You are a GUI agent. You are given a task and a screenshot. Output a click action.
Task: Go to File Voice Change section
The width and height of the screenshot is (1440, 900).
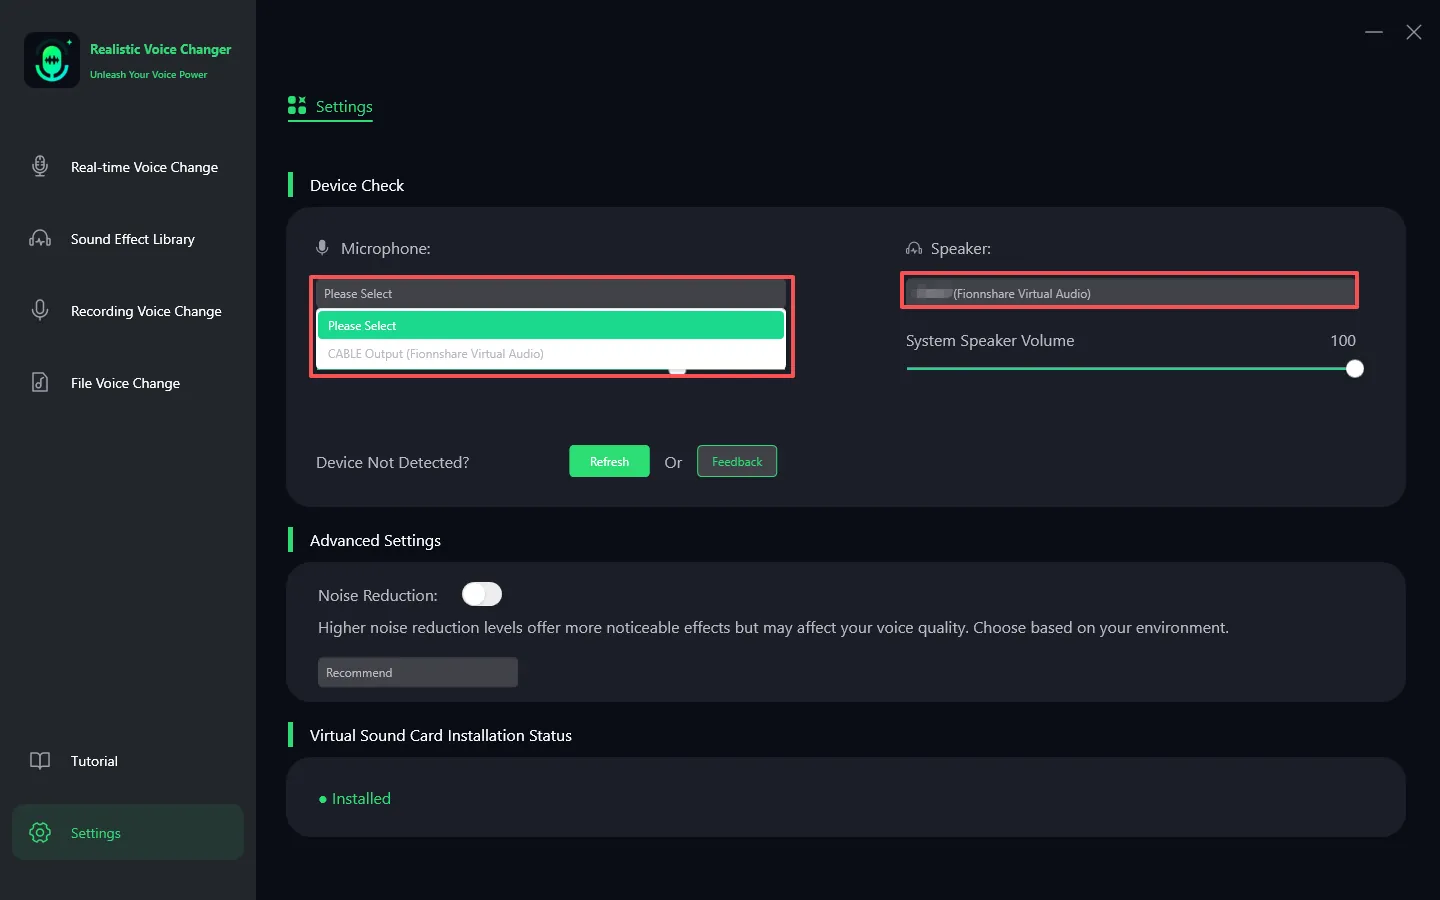pyautogui.click(x=125, y=383)
